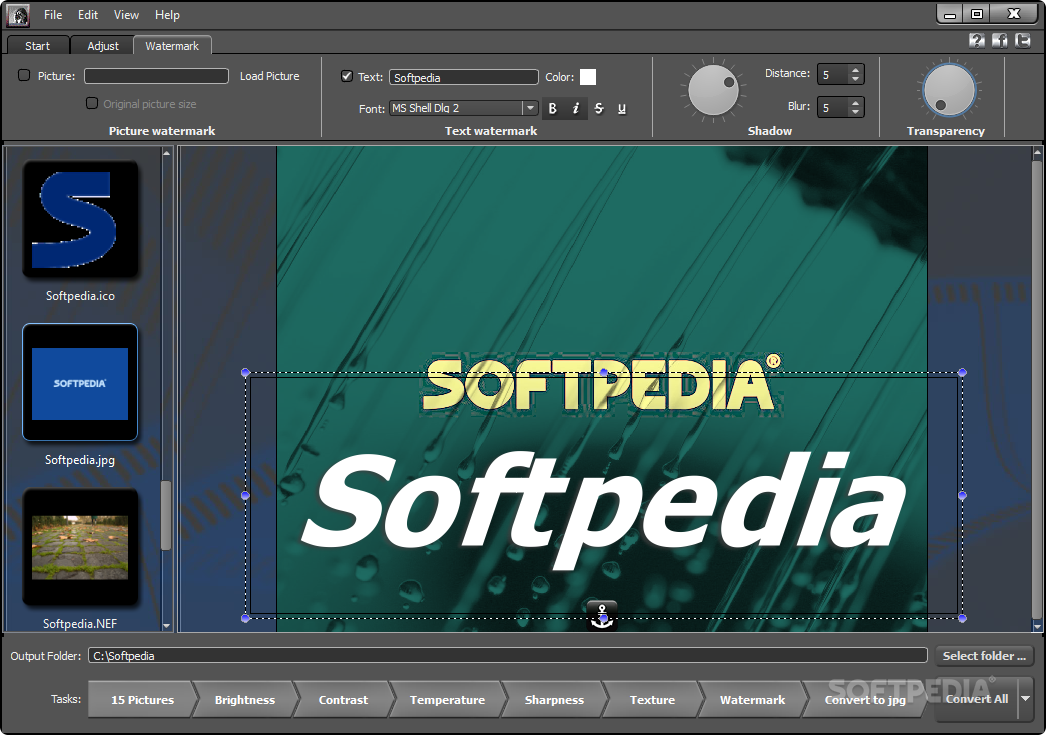
Task: Toggle underline for watermark text
Action: coord(622,108)
